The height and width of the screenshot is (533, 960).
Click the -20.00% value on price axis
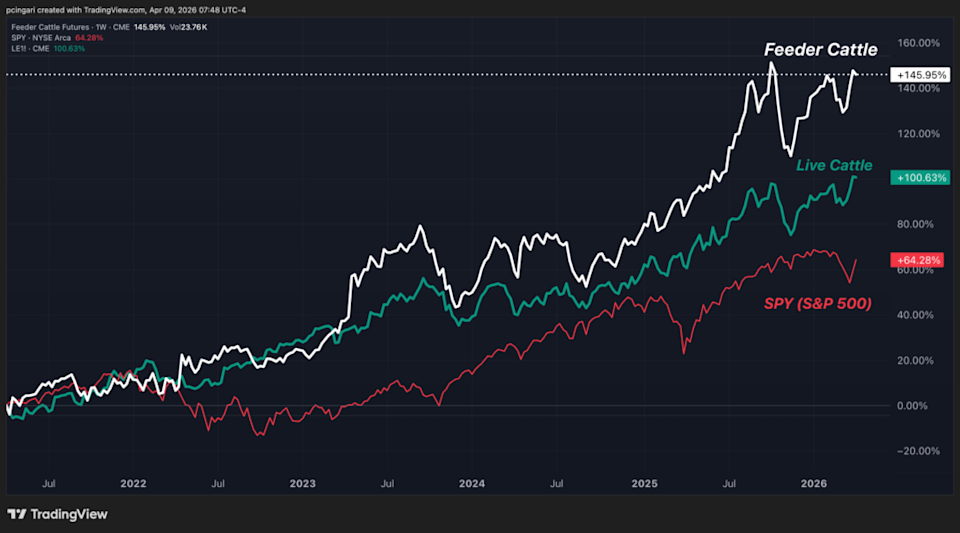click(x=919, y=450)
